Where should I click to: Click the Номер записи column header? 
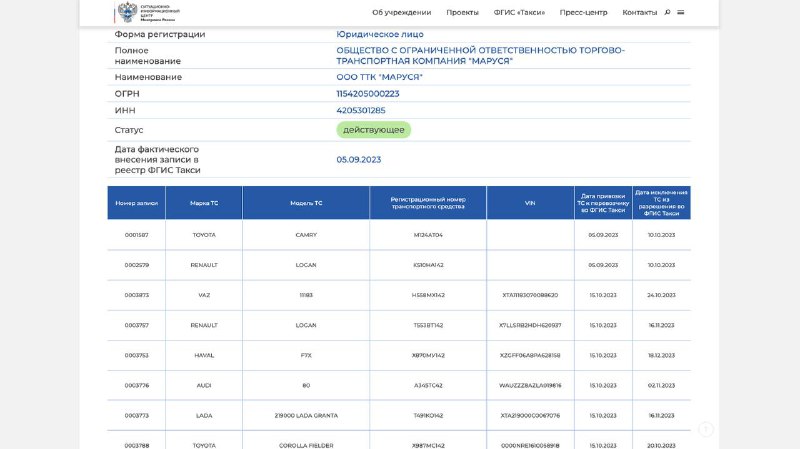(x=136, y=203)
